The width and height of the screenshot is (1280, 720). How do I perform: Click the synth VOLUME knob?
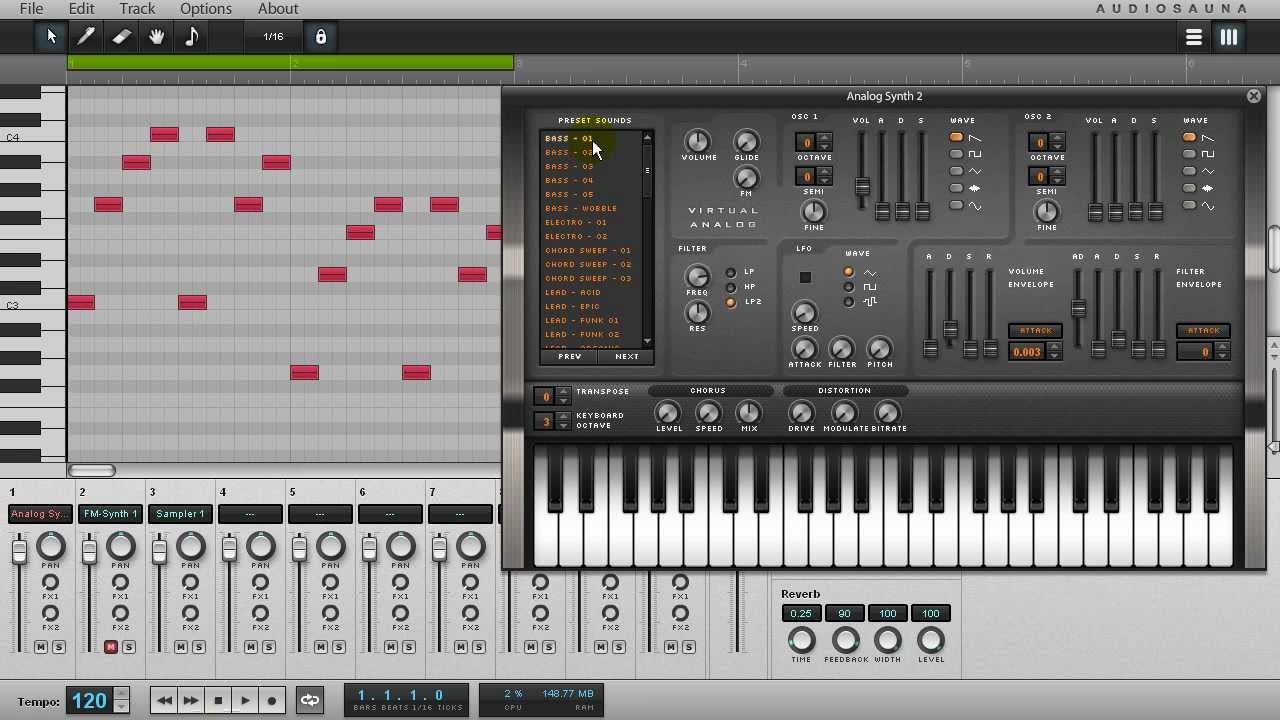tap(698, 141)
